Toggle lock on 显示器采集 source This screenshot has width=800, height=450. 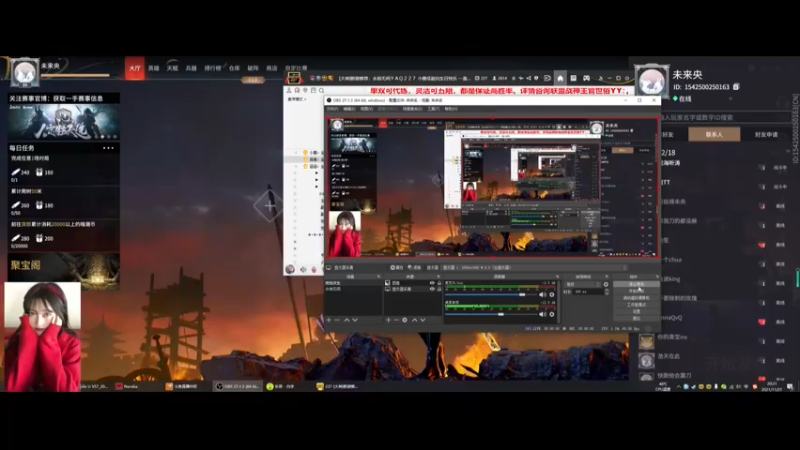(x=439, y=289)
